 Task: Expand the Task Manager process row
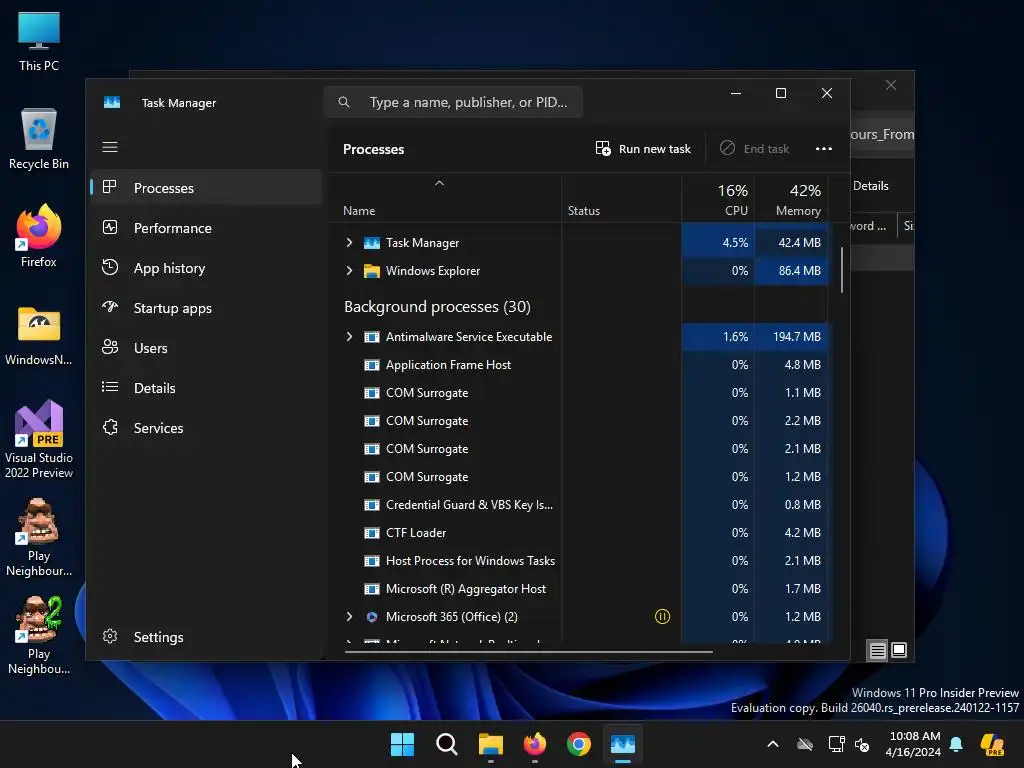[x=349, y=242]
